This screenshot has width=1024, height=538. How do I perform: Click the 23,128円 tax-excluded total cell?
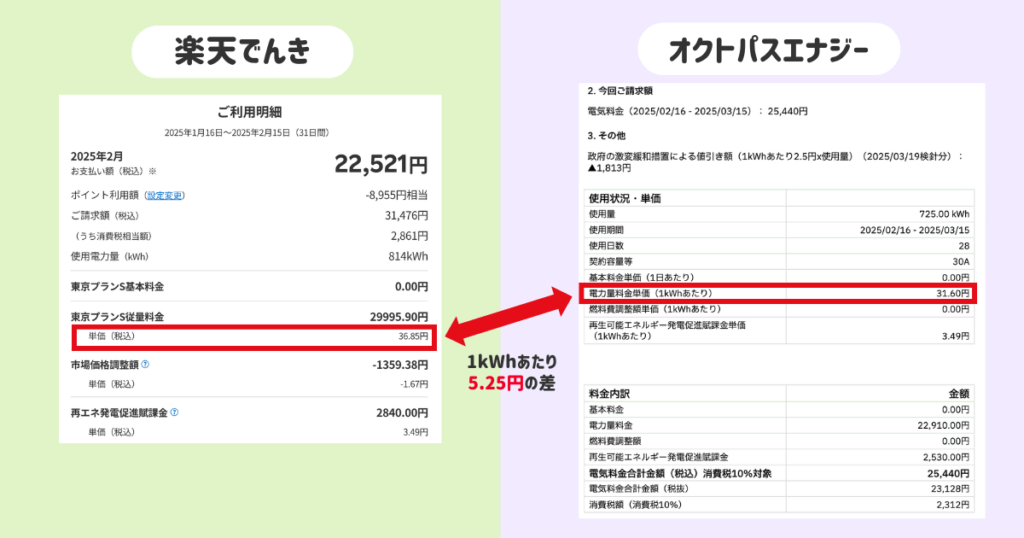(950, 488)
